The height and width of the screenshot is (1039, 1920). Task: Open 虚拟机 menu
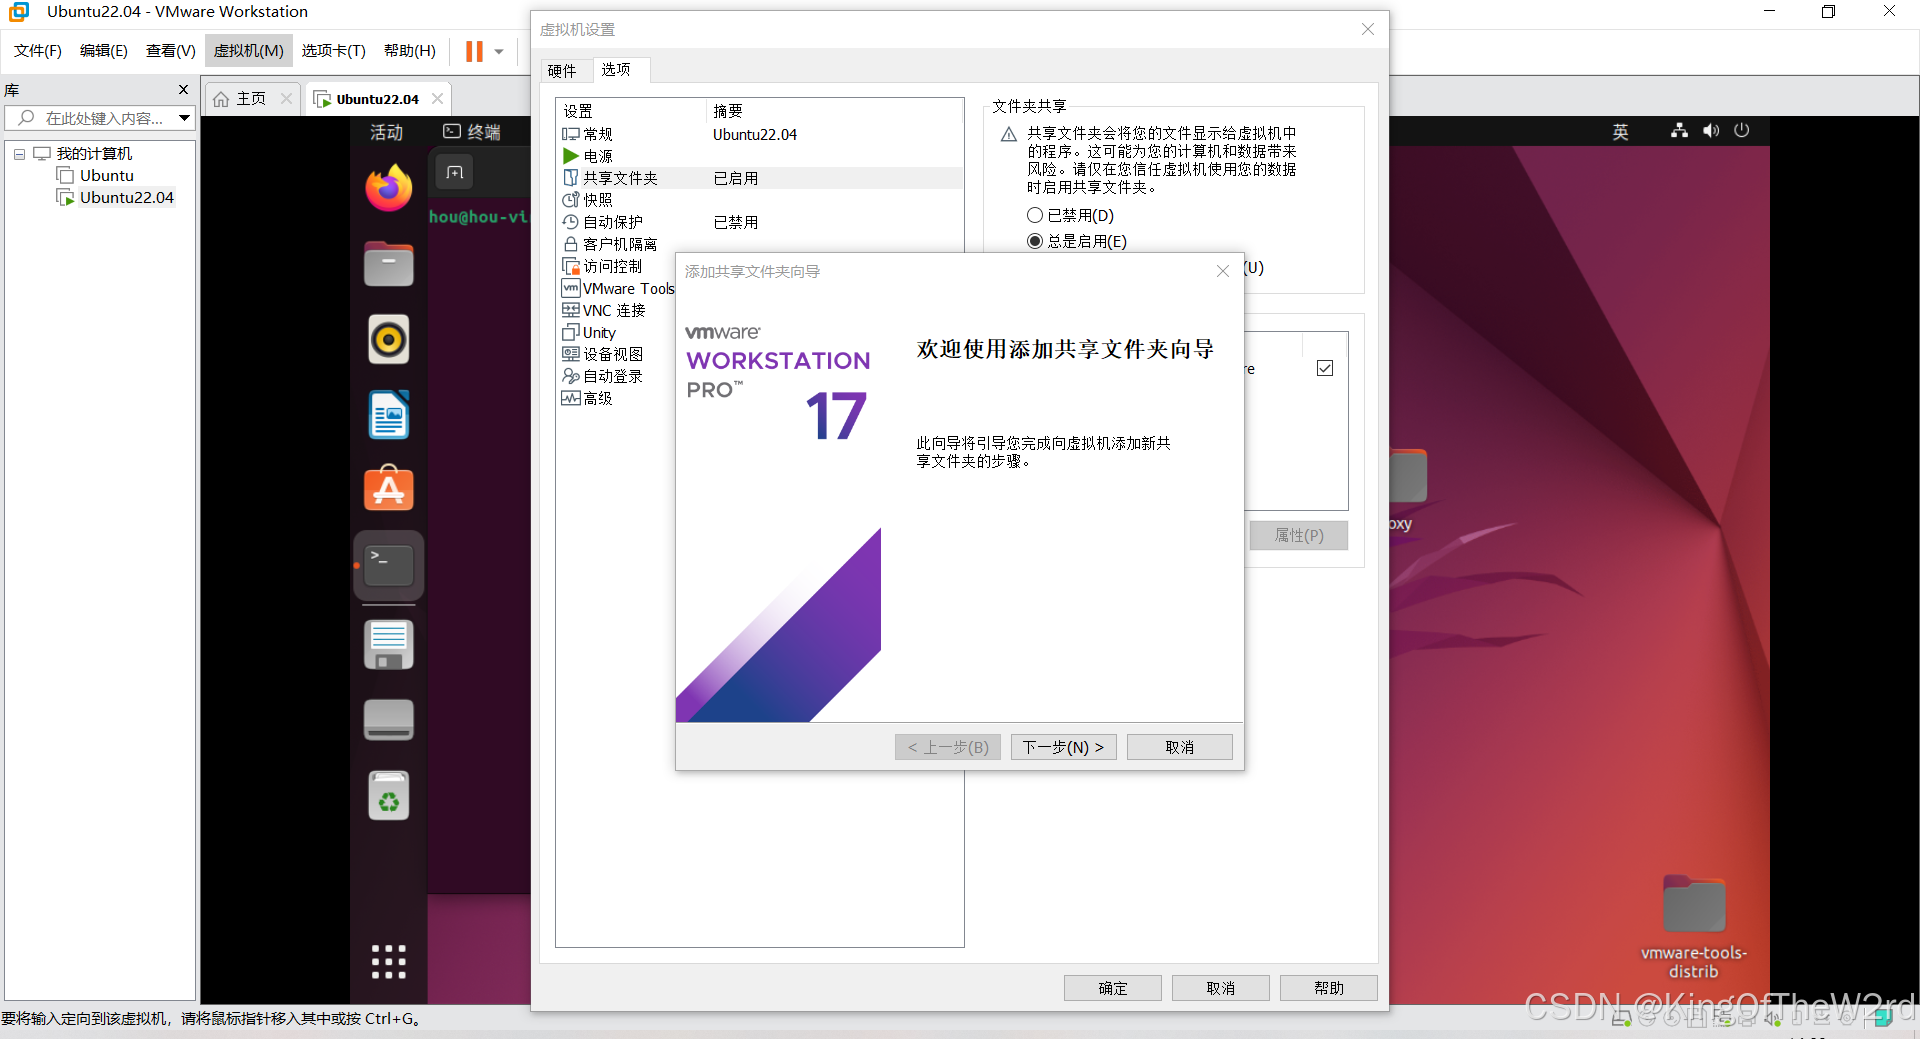point(249,50)
